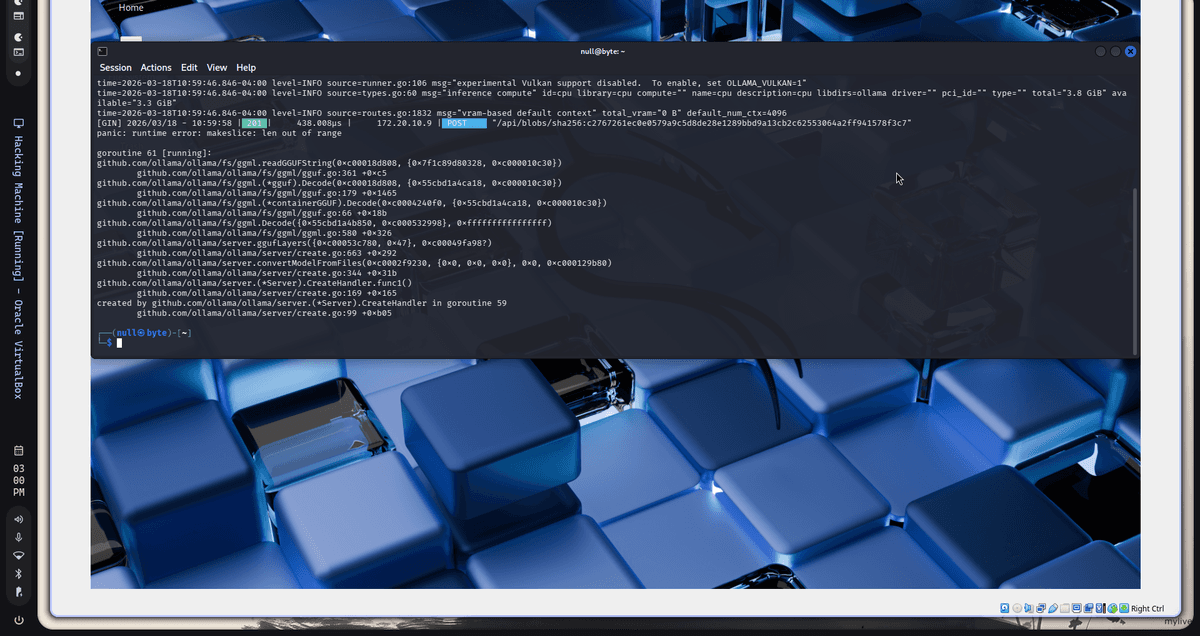Maximize the null@byte terminal window
The image size is (1200, 636).
click(x=1115, y=51)
